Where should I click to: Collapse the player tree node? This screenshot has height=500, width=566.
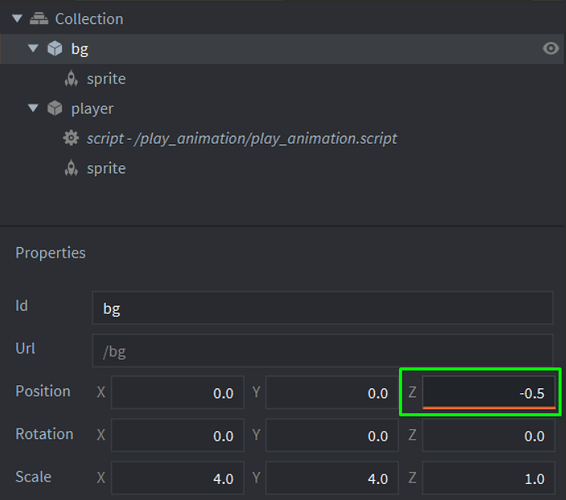point(33,108)
